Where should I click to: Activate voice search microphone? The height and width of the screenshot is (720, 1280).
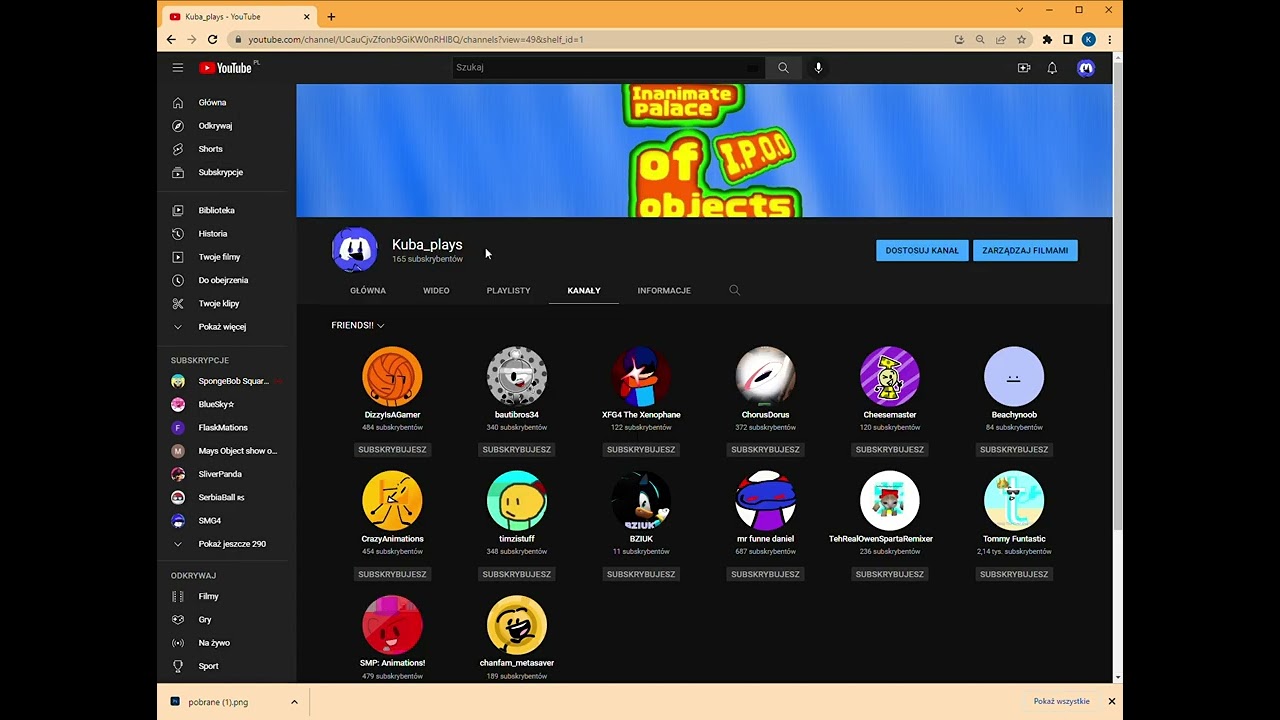(x=818, y=68)
